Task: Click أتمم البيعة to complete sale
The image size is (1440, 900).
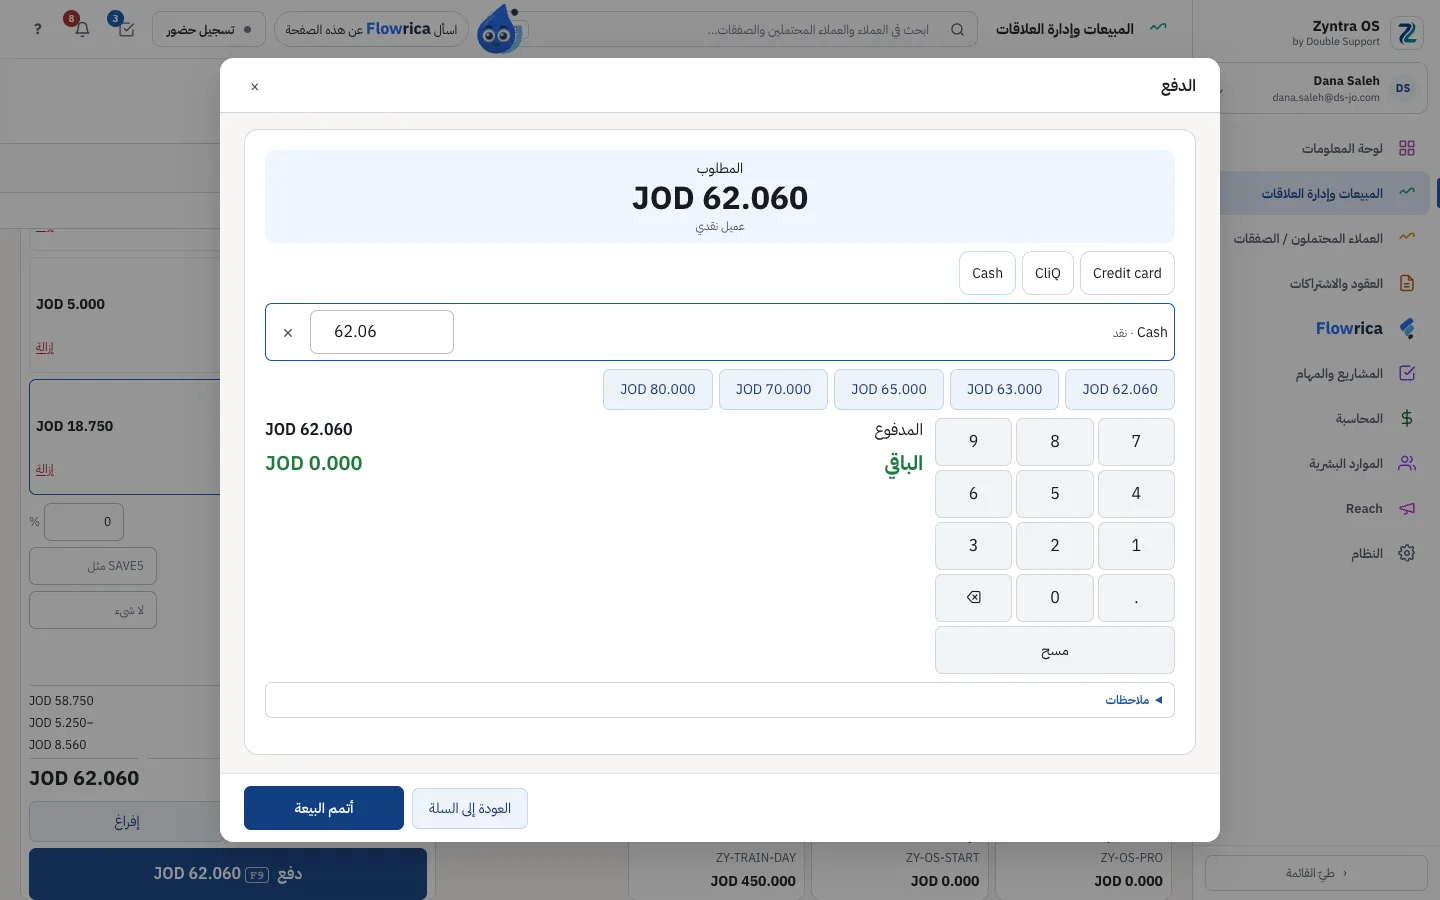Action: click(x=324, y=808)
